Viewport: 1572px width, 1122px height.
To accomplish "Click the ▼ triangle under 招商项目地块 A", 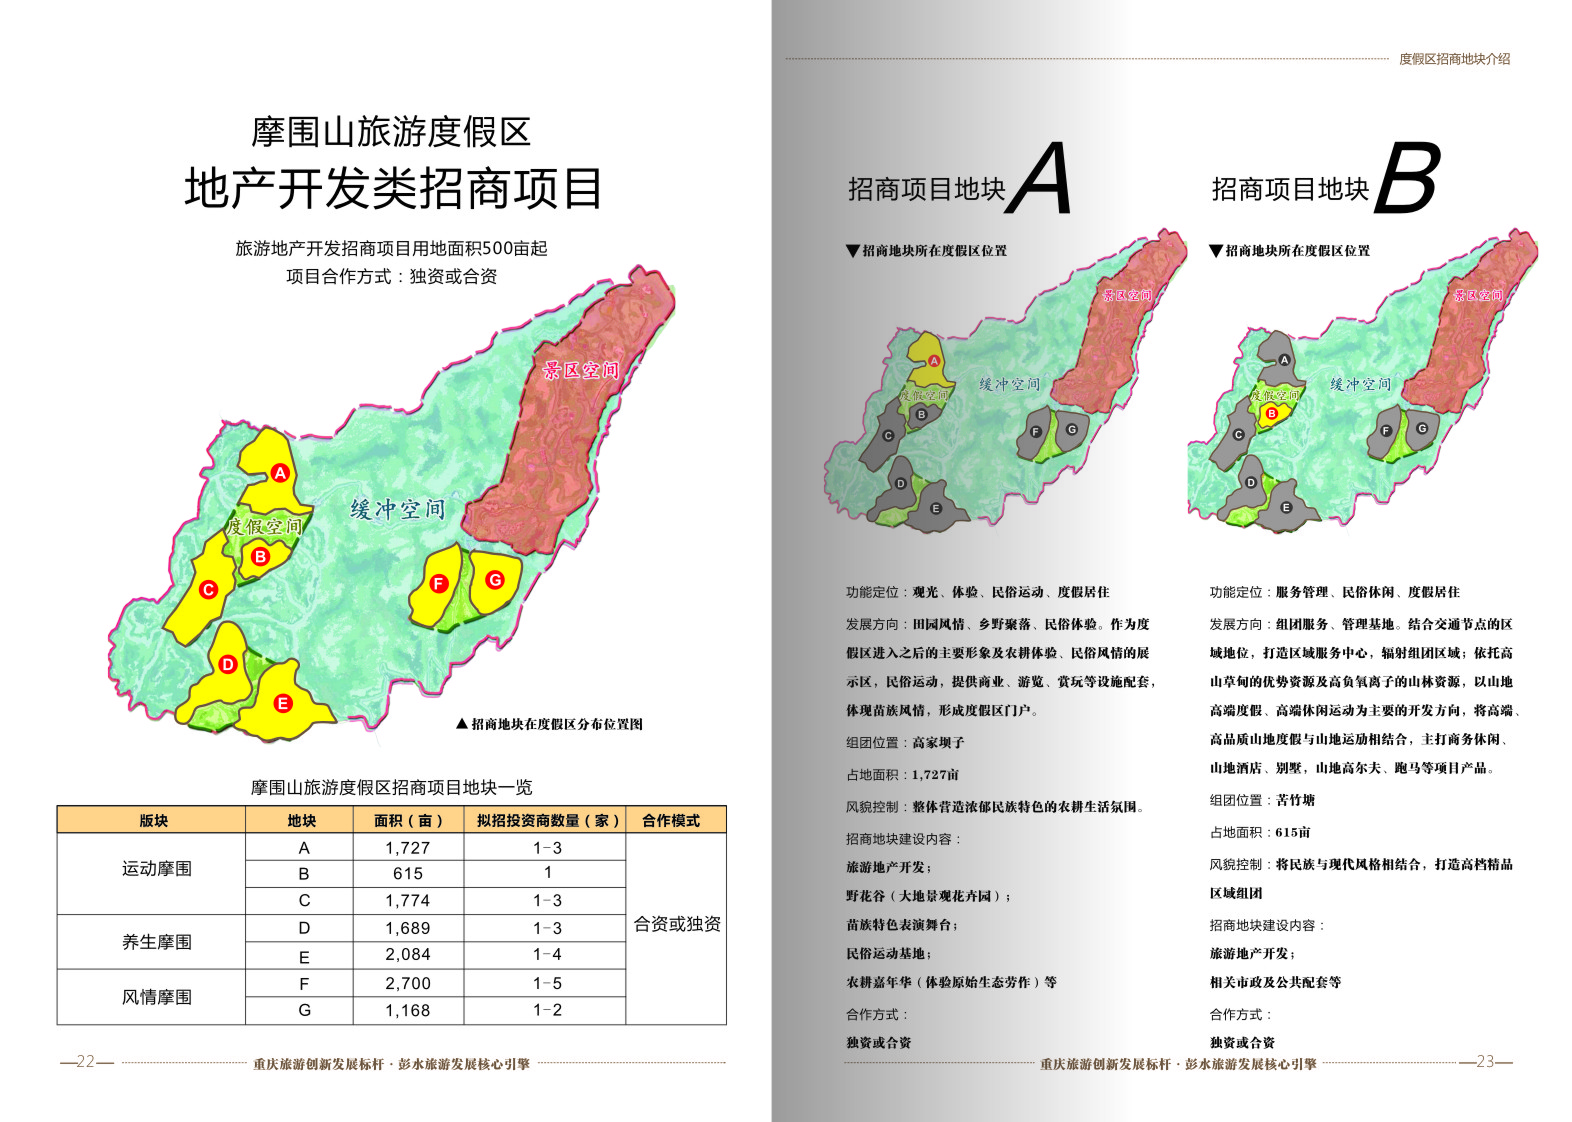I will (x=853, y=251).
